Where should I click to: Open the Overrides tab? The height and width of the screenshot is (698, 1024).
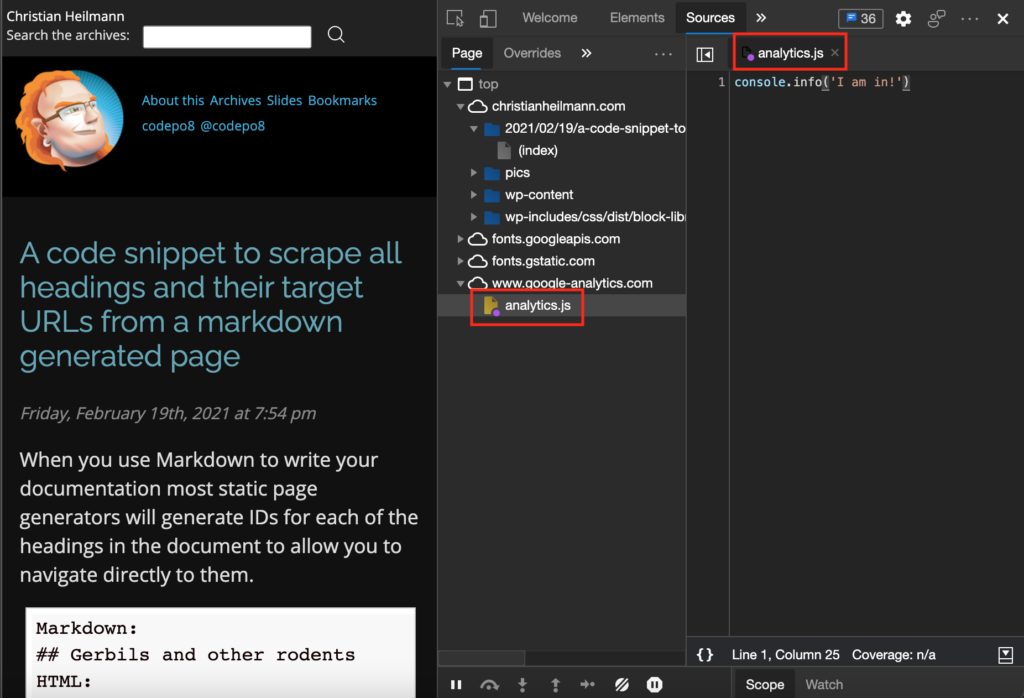(x=532, y=53)
